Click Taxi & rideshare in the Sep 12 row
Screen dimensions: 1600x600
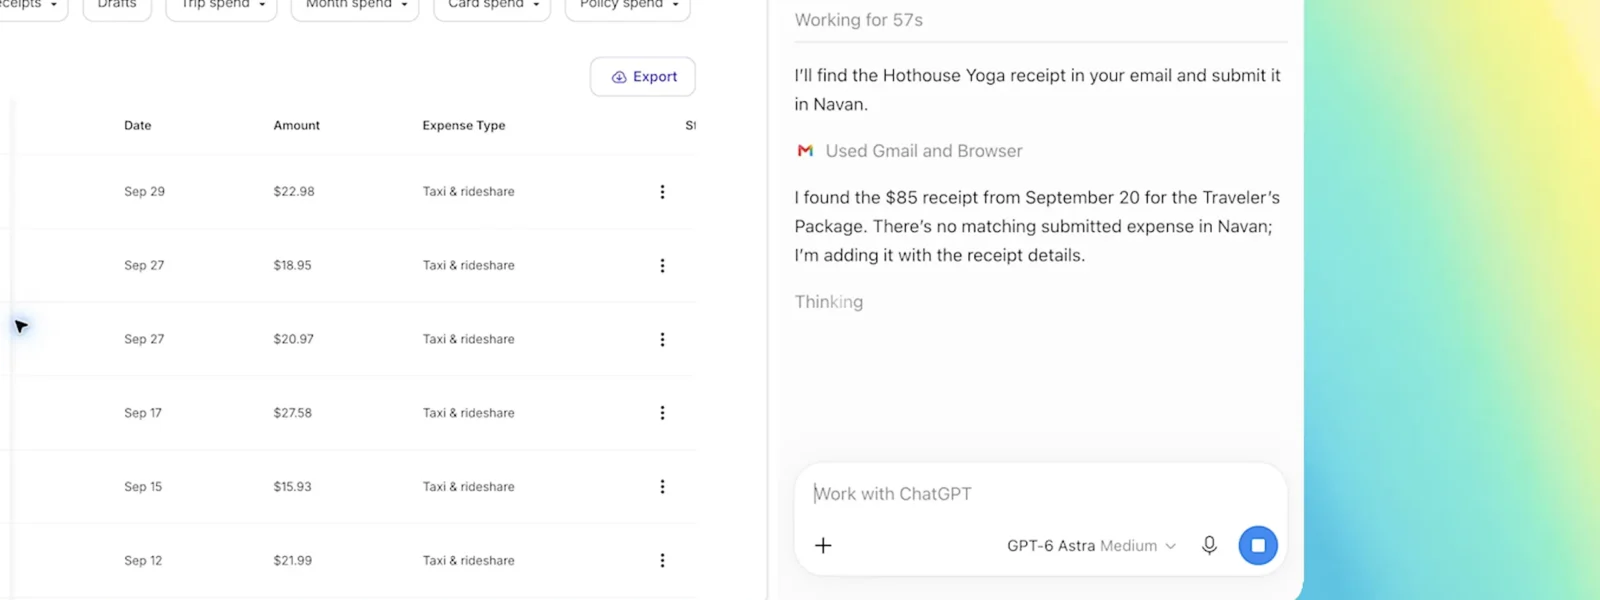pos(469,561)
